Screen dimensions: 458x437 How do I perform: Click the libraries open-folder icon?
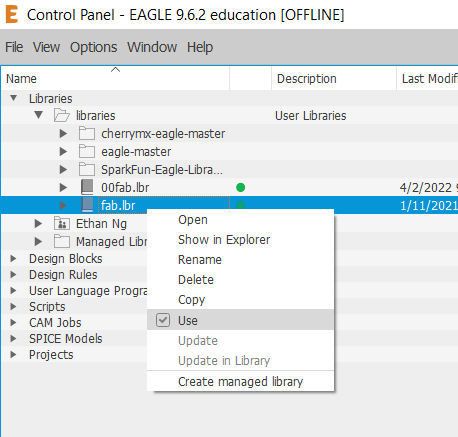pyautogui.click(x=62, y=116)
